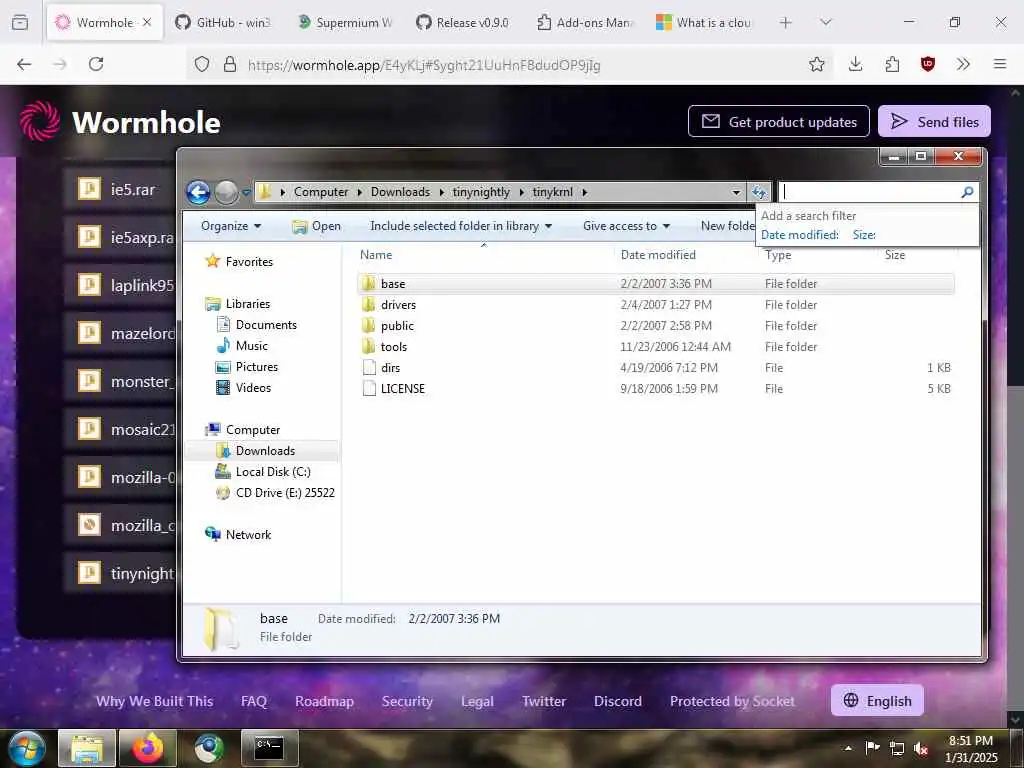Screen dimensions: 1024x768
Task: Select the public folder icon
Action: click(x=369, y=325)
